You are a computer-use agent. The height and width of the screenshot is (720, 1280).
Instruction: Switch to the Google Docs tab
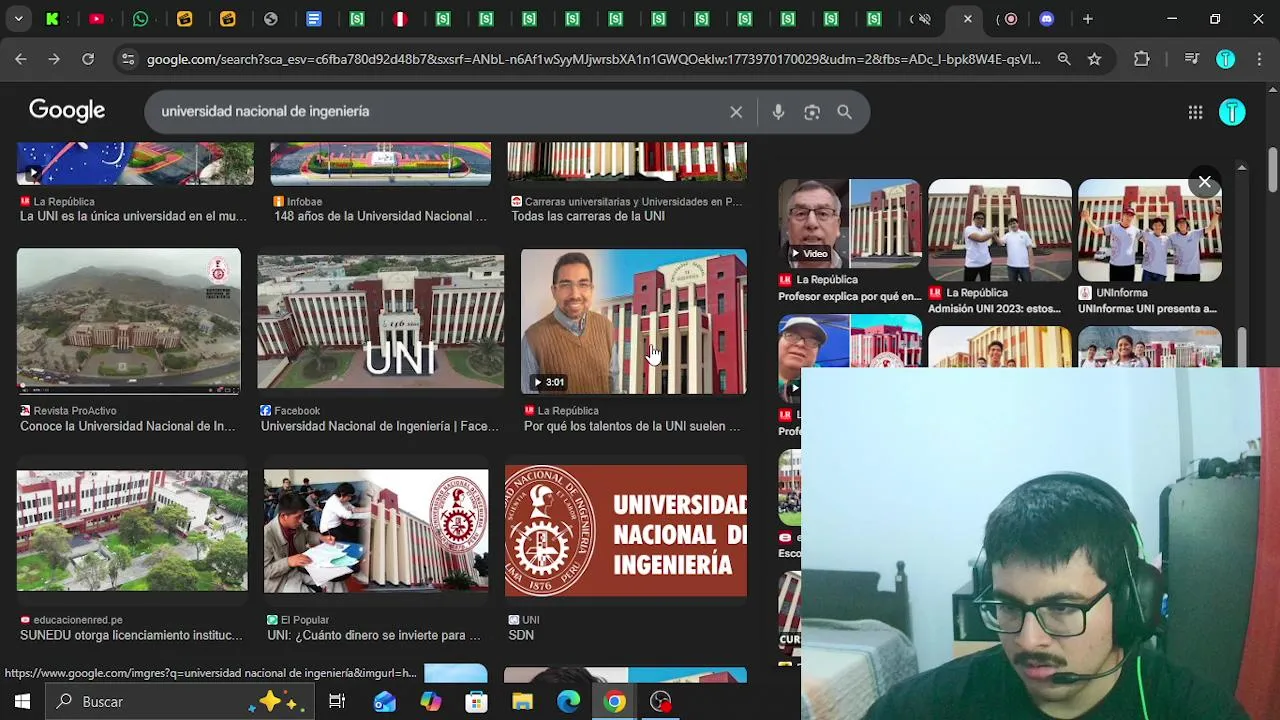point(313,19)
